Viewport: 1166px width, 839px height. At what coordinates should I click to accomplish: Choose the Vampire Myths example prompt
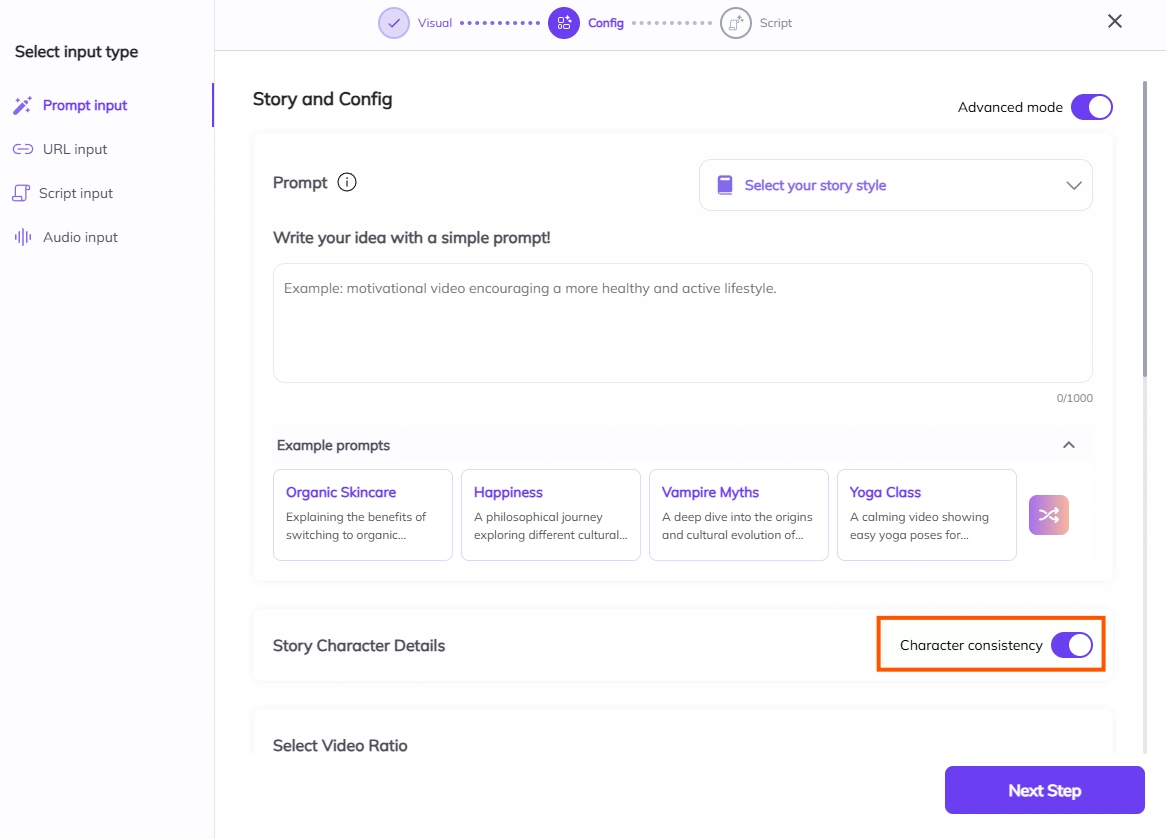[x=739, y=515]
